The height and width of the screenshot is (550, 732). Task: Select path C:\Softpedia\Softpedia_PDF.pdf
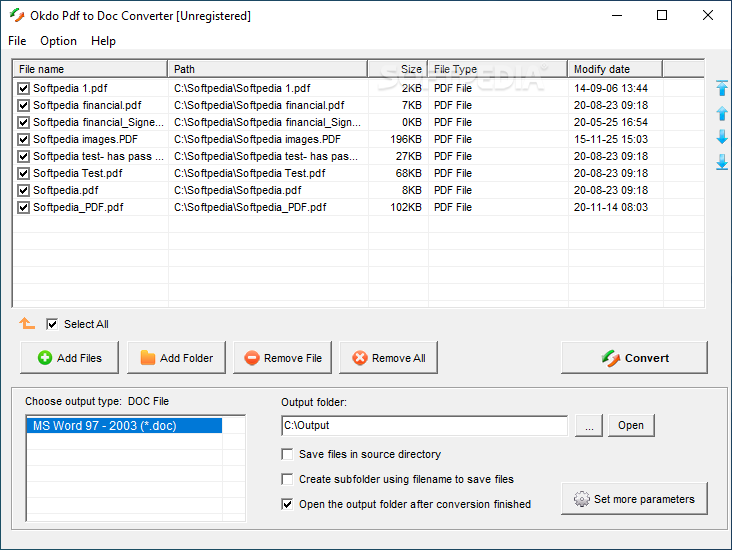click(x=250, y=207)
